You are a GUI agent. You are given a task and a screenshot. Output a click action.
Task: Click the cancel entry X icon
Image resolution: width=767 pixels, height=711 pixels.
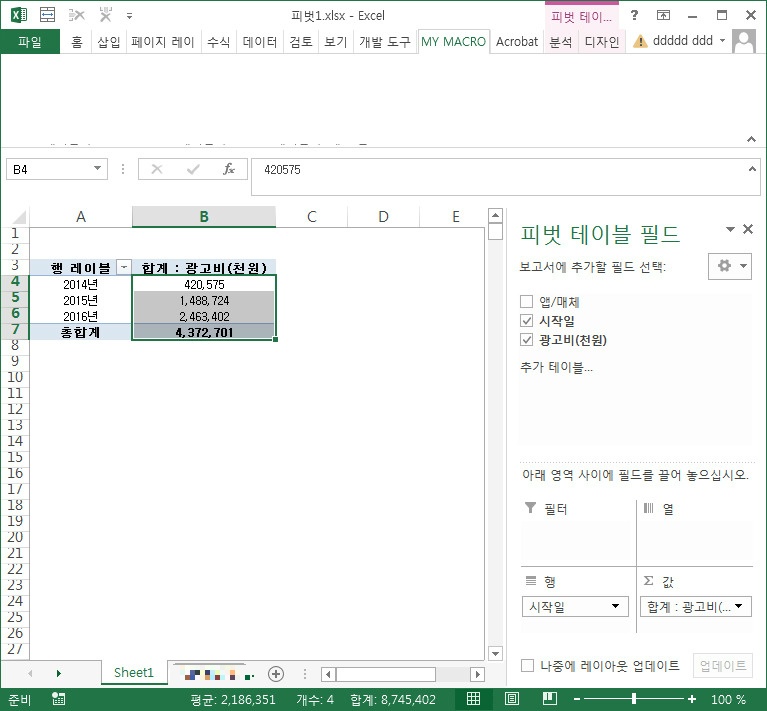pyautogui.click(x=157, y=169)
